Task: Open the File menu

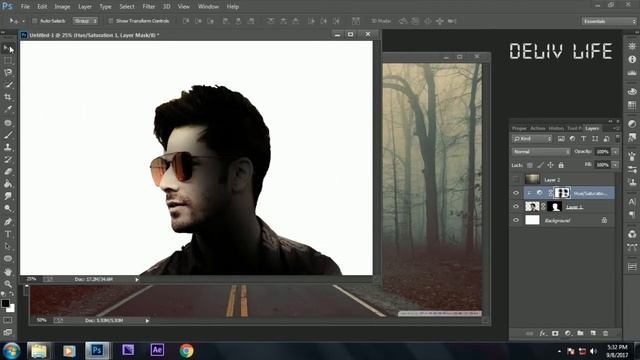Action: click(25, 7)
